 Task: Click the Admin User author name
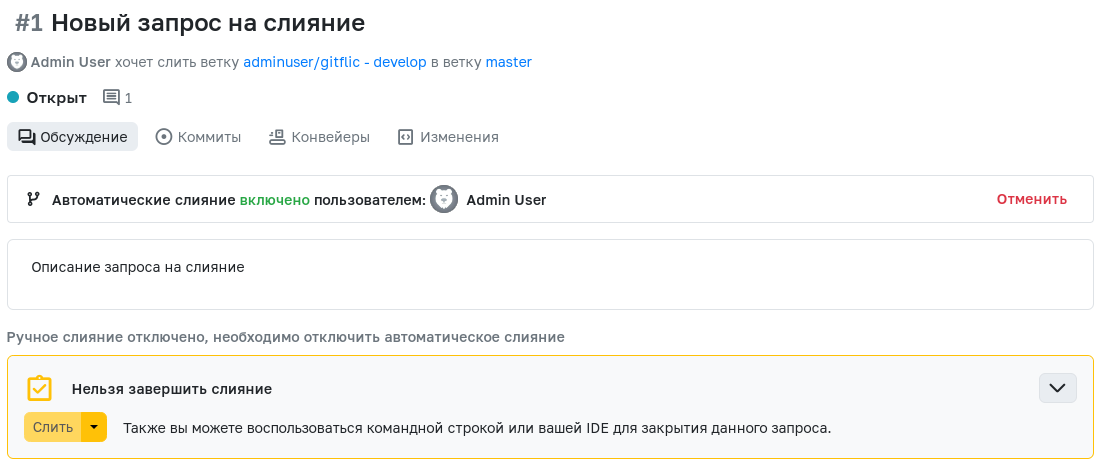point(71,62)
